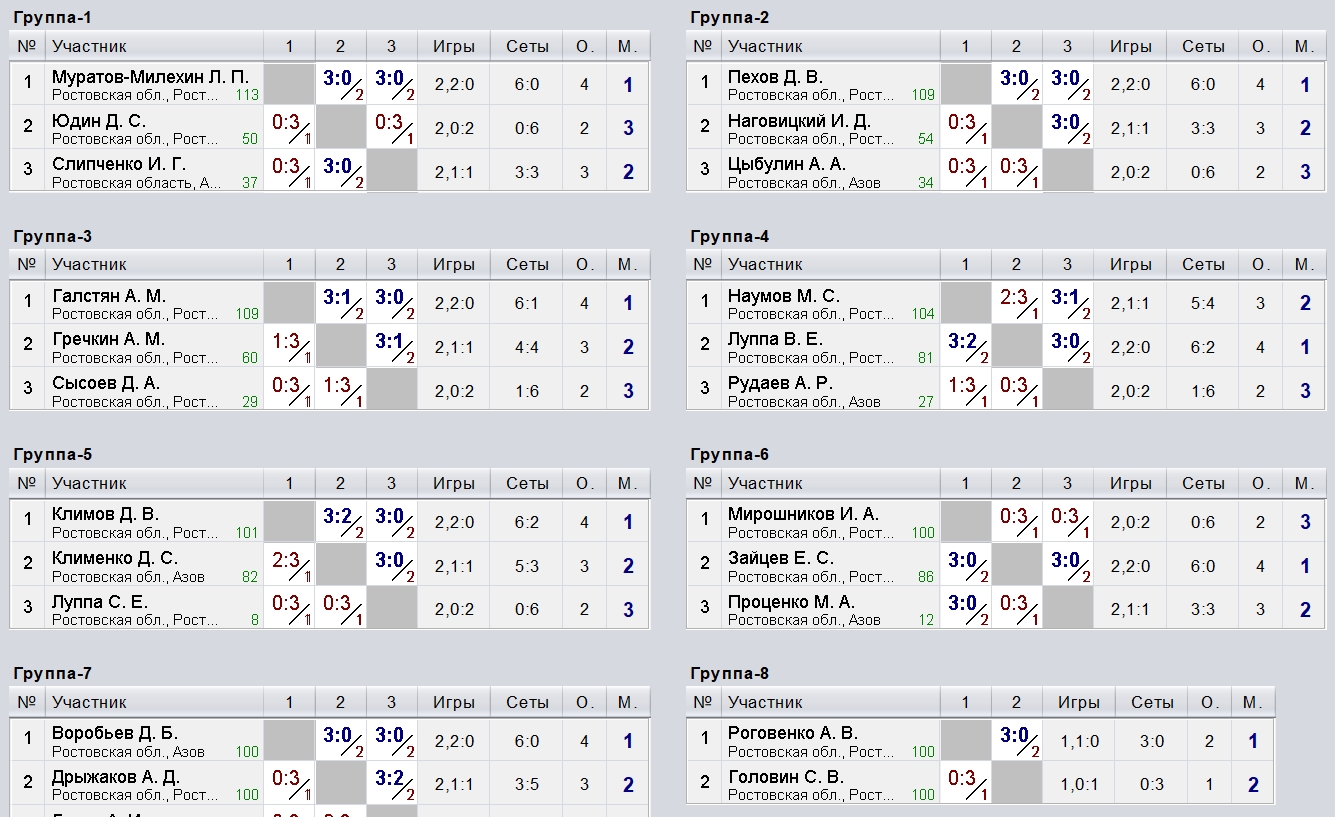Click Наумов М. С. 2:3 score cell

(1017, 303)
